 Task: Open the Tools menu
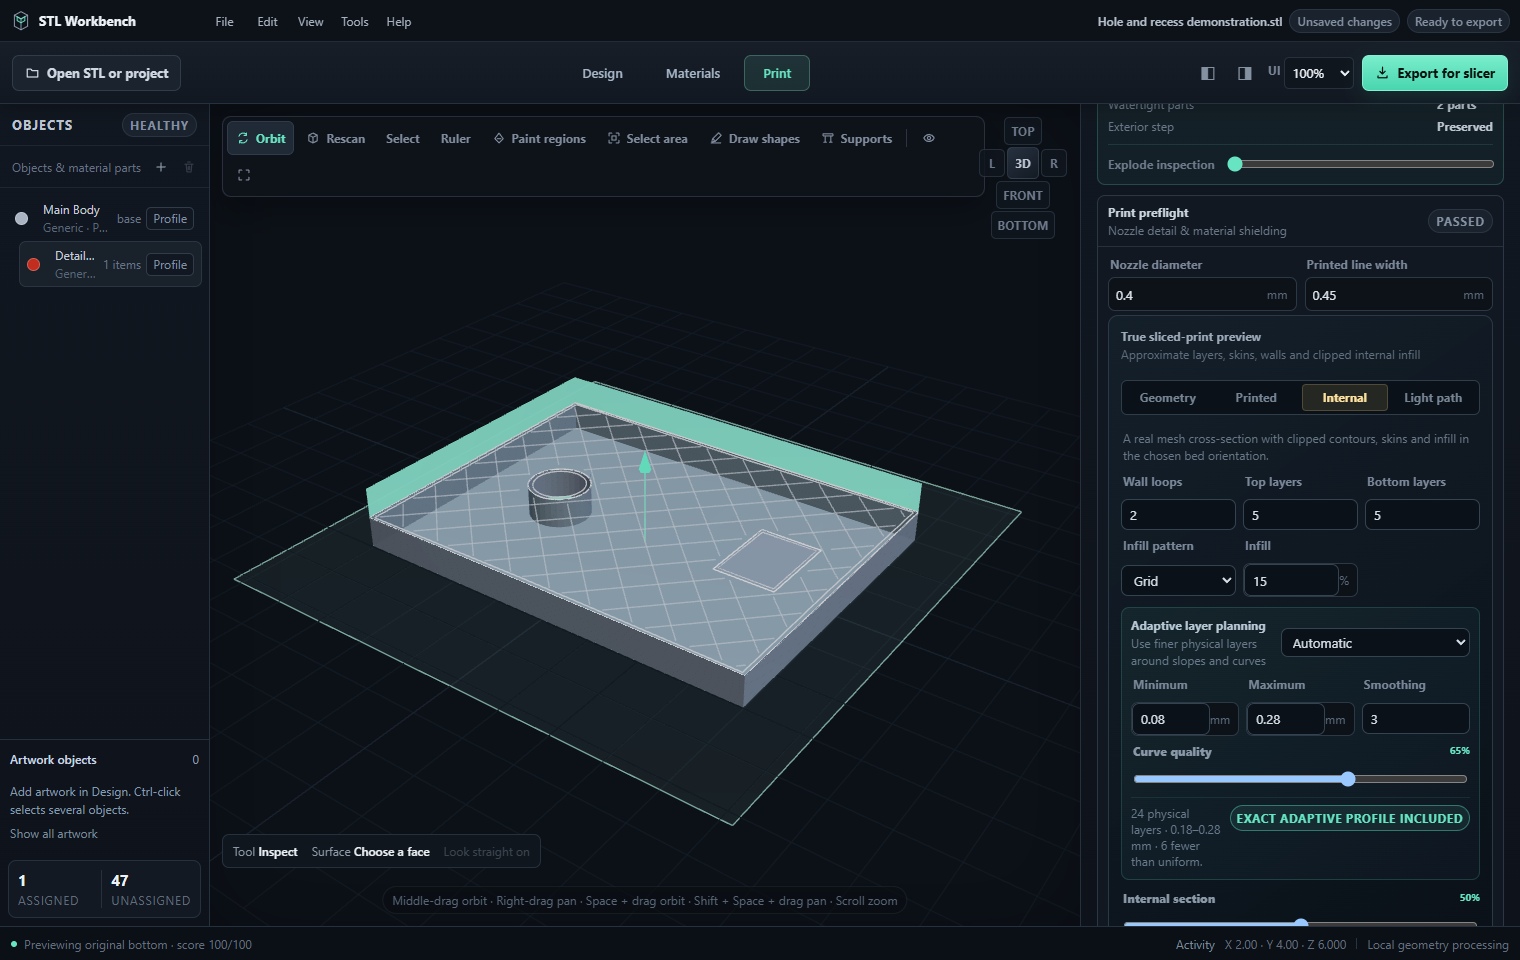click(x=355, y=21)
